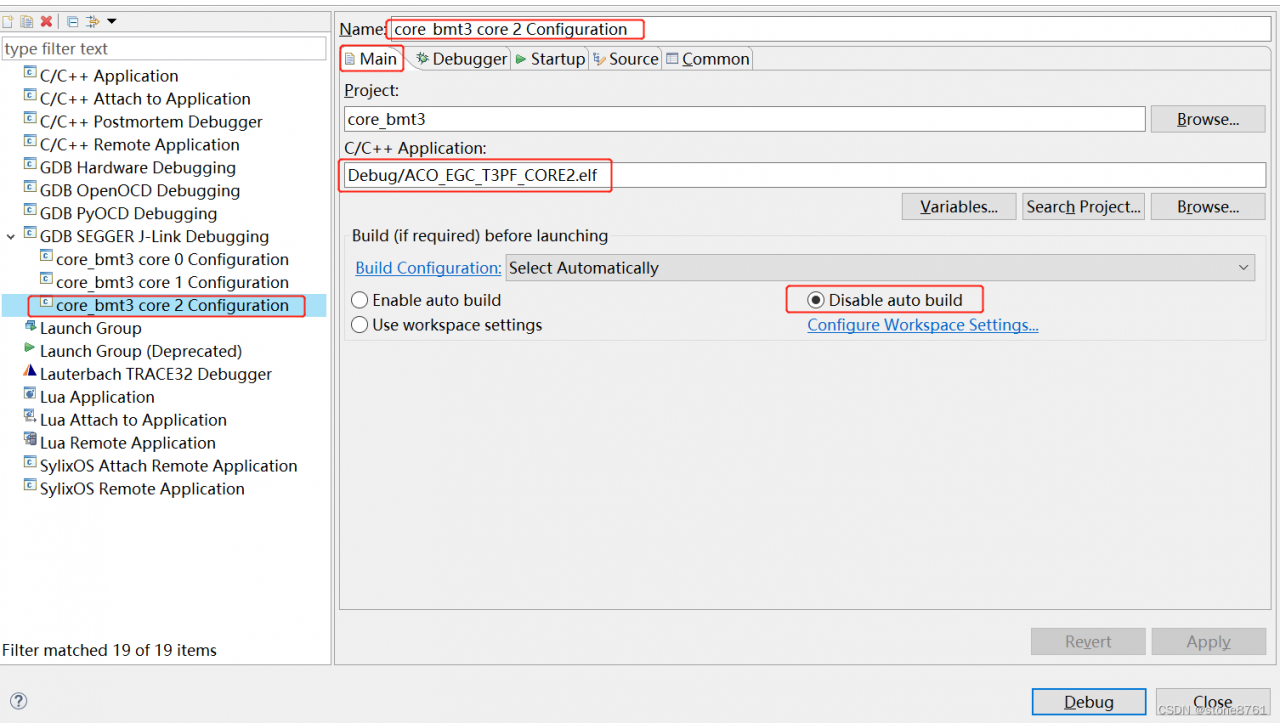Click the collapse all icon
This screenshot has height=723, width=1280.
coord(73,21)
